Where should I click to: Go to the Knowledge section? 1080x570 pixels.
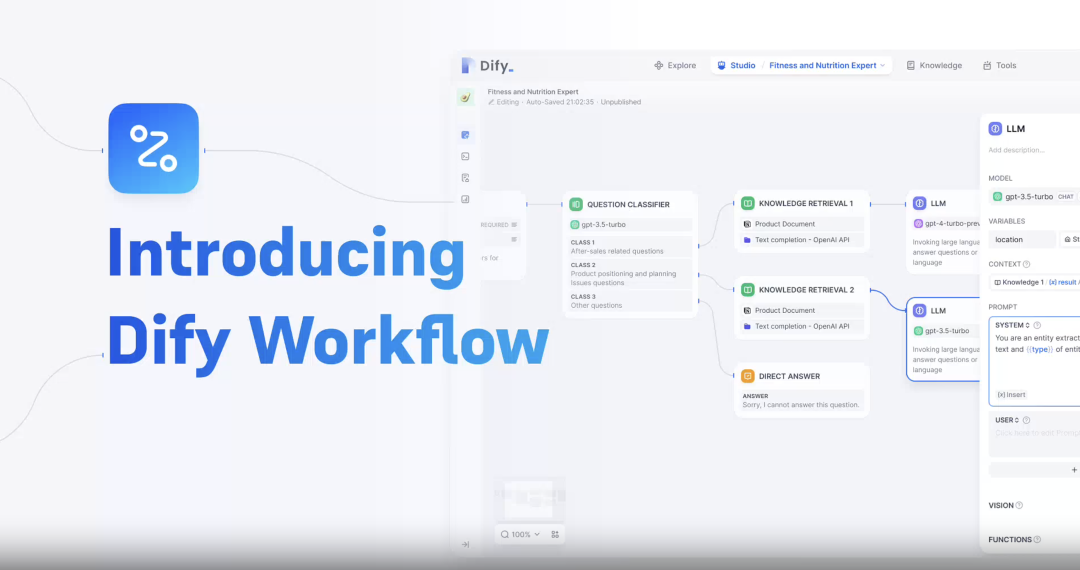(x=934, y=65)
